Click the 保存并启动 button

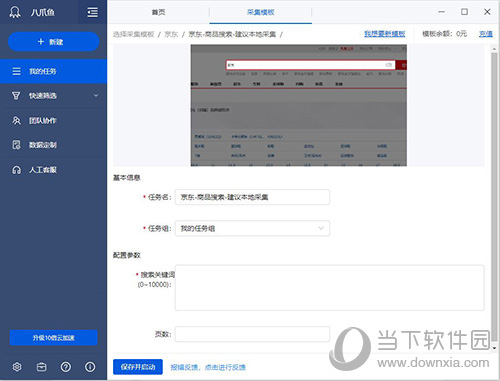coord(138,367)
